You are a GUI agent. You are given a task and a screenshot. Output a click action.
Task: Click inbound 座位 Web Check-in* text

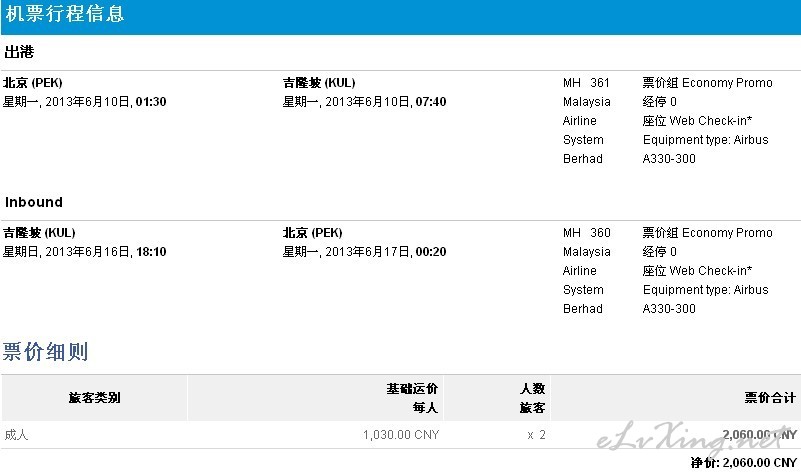(697, 271)
